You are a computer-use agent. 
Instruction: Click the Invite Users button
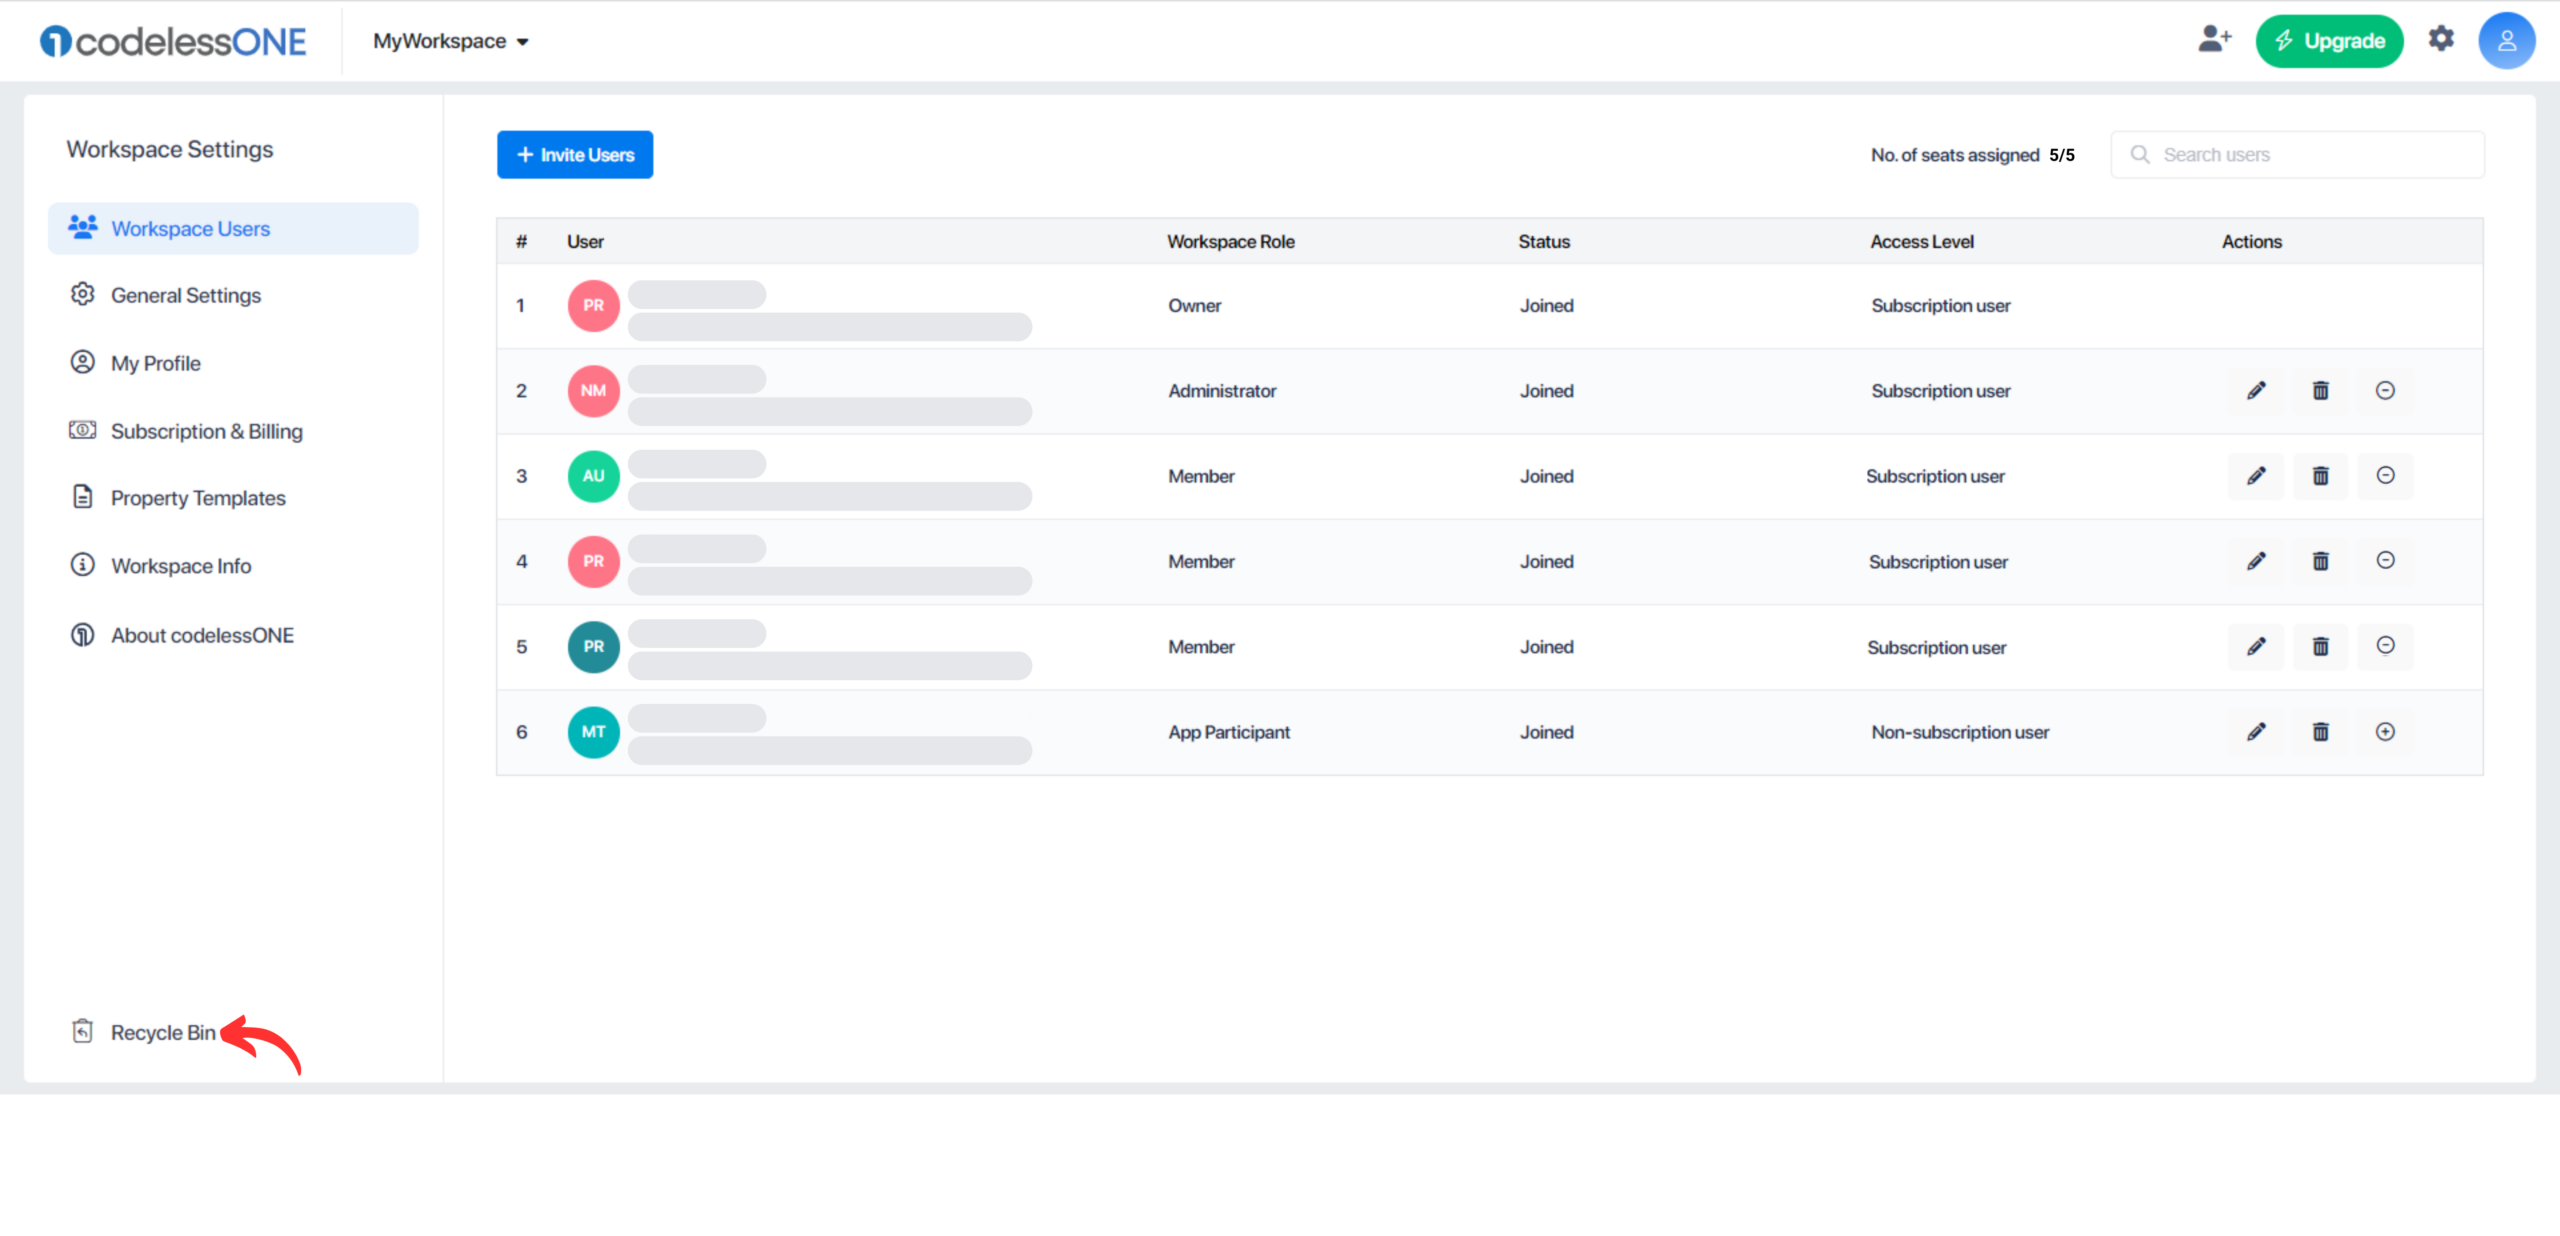pos(575,155)
